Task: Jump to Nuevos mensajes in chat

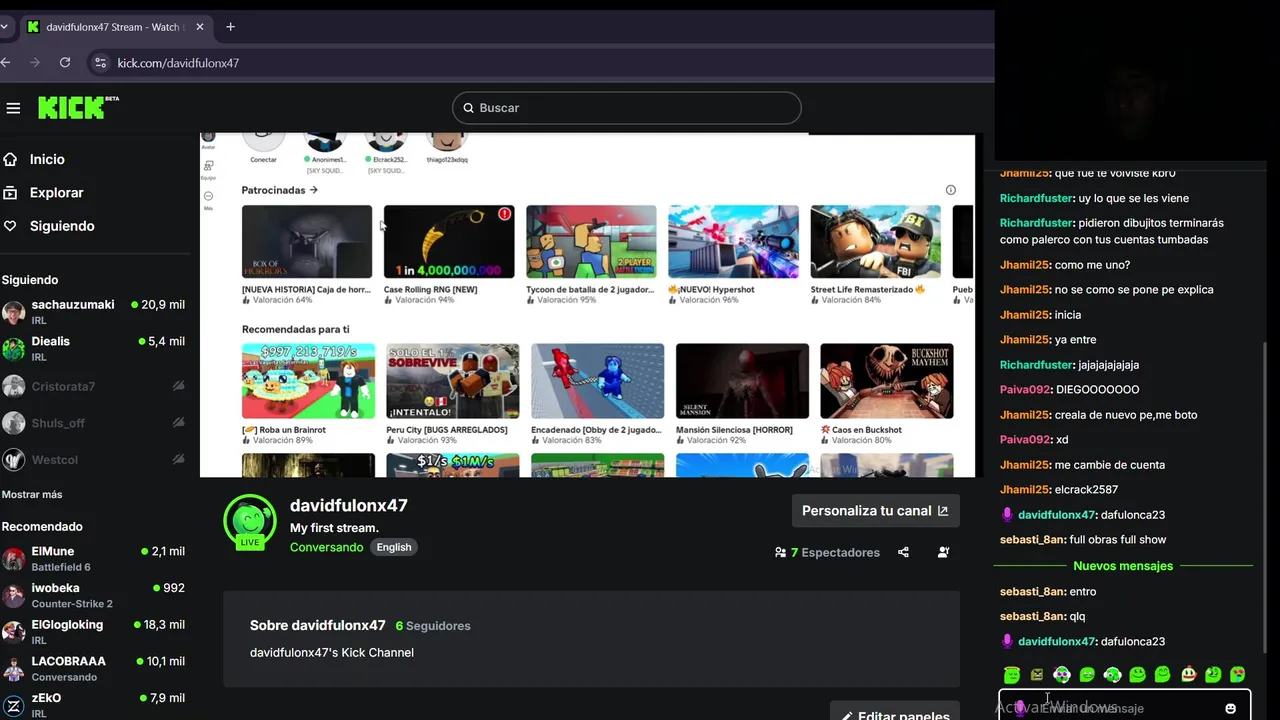Action: point(1123,566)
